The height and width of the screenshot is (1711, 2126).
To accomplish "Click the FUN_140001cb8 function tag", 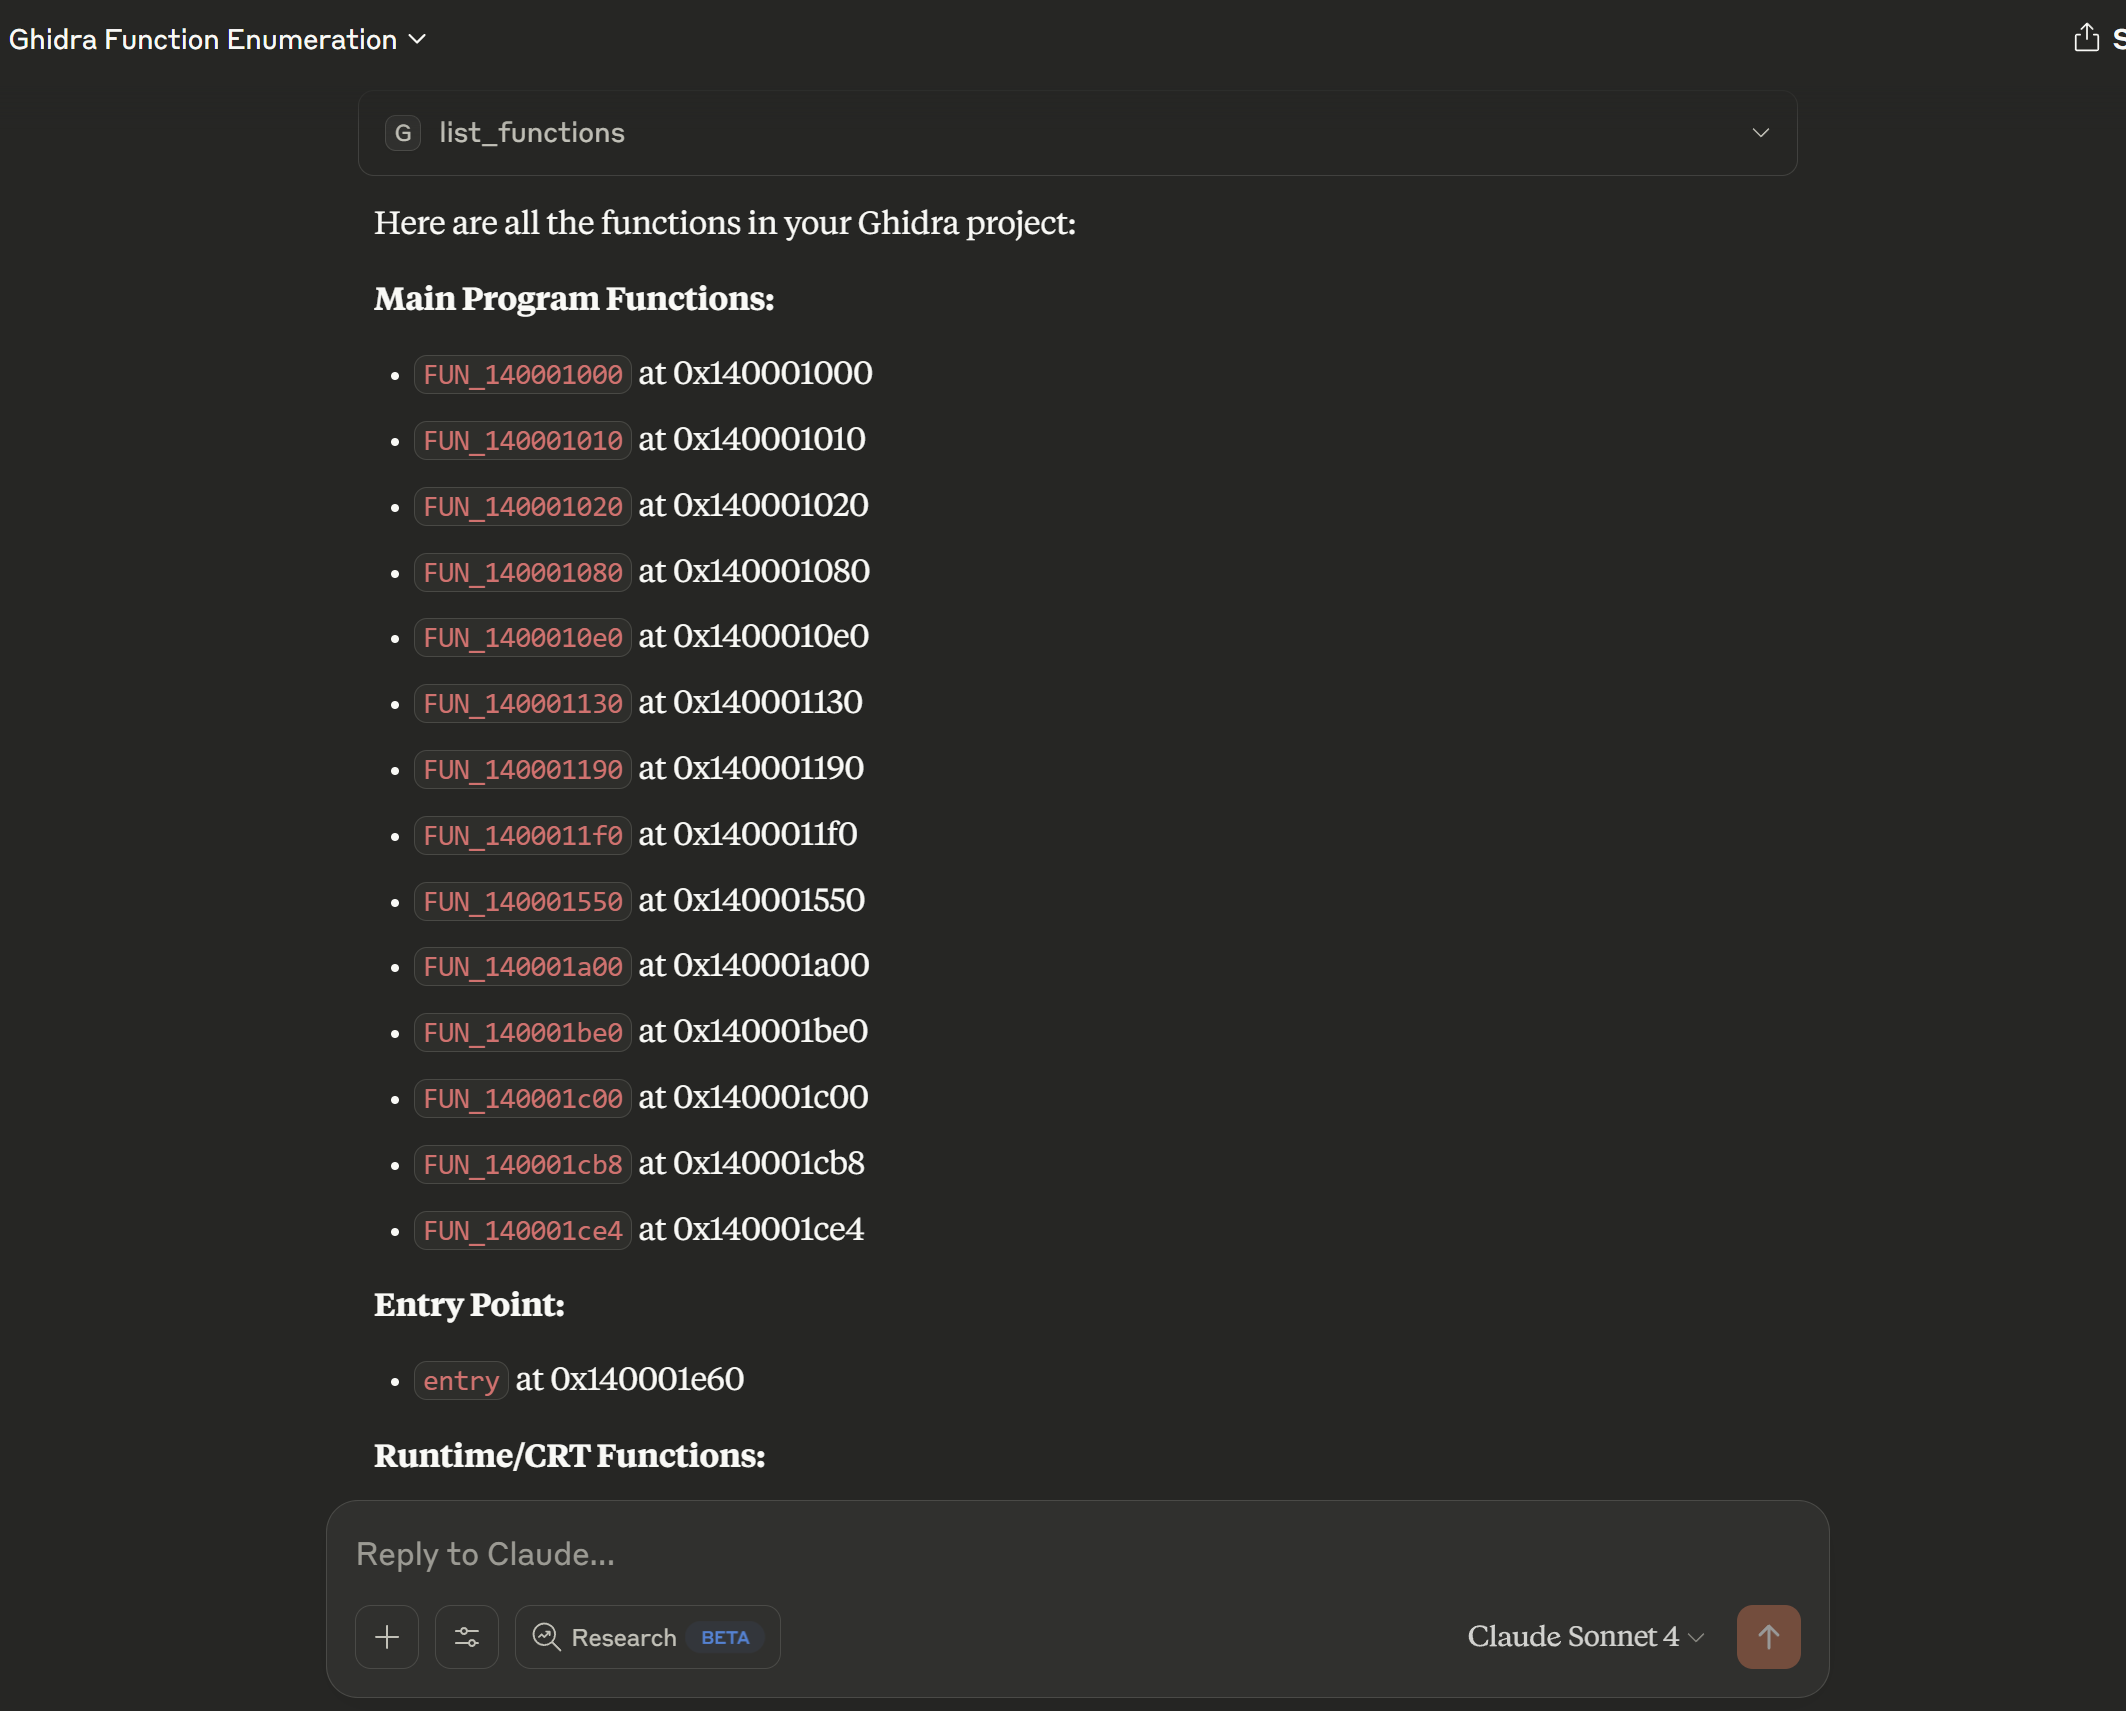I will tap(522, 1165).
